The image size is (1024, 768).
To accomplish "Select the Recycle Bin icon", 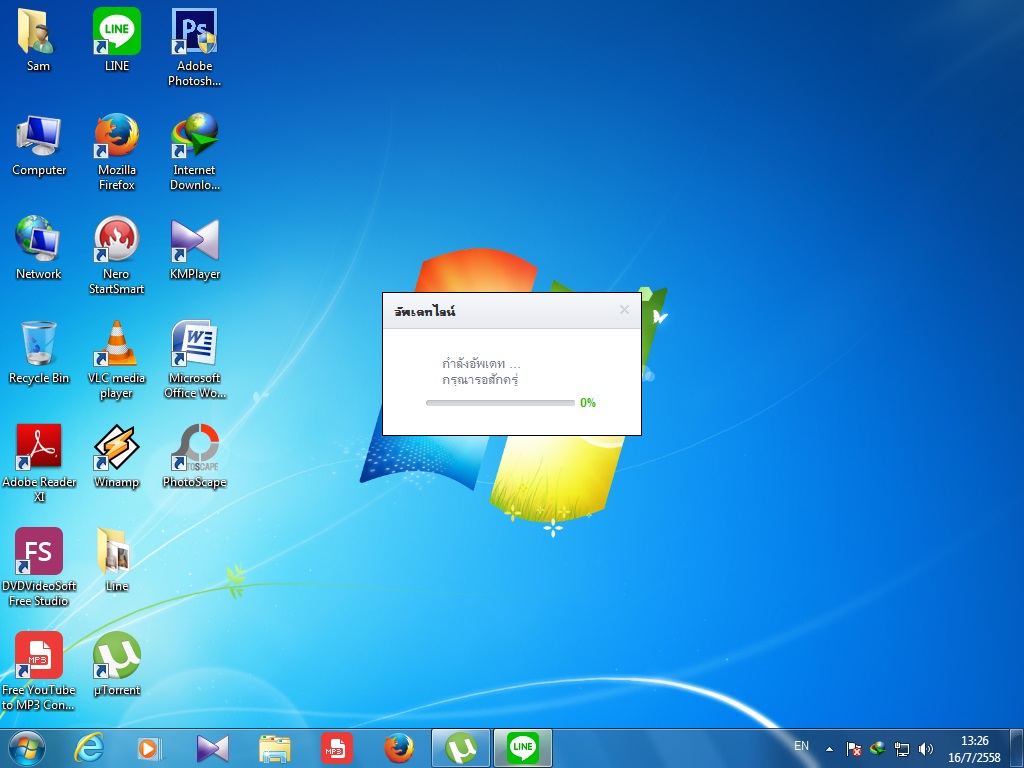I will [x=39, y=352].
